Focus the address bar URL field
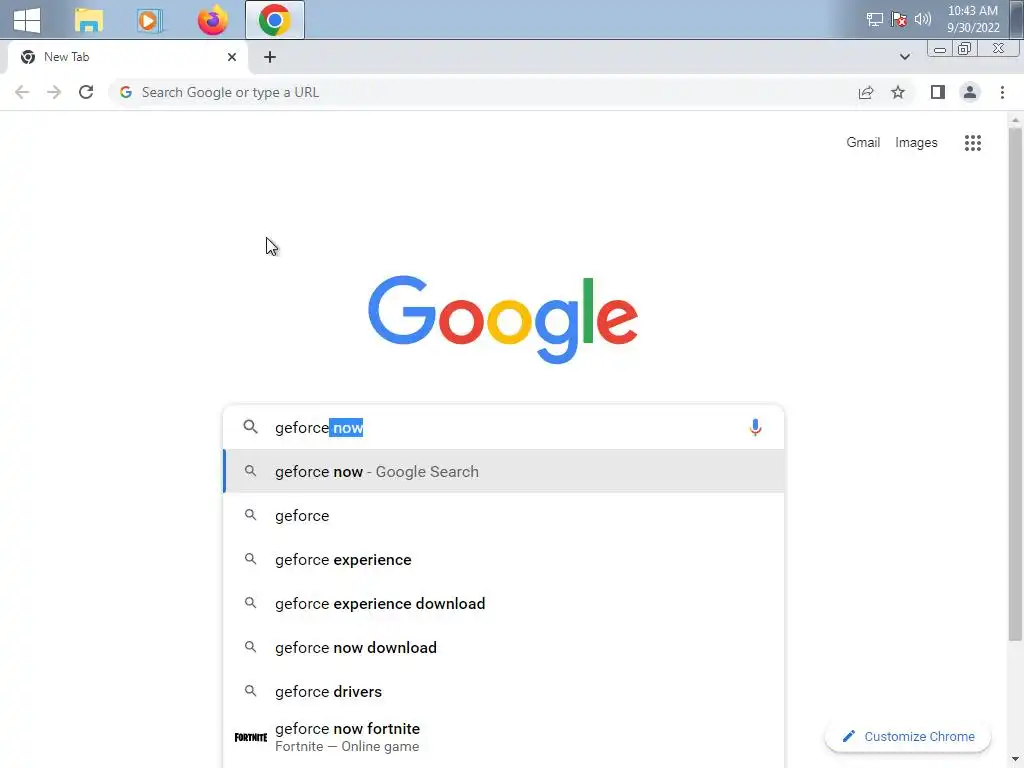 point(483,92)
